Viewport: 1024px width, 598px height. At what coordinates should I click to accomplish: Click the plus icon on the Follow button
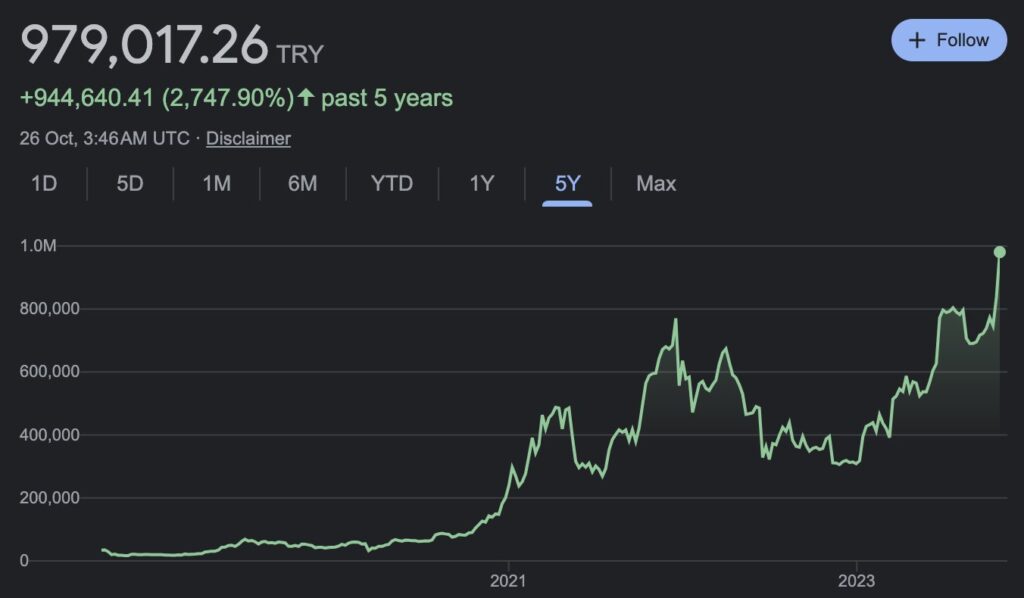pos(916,40)
